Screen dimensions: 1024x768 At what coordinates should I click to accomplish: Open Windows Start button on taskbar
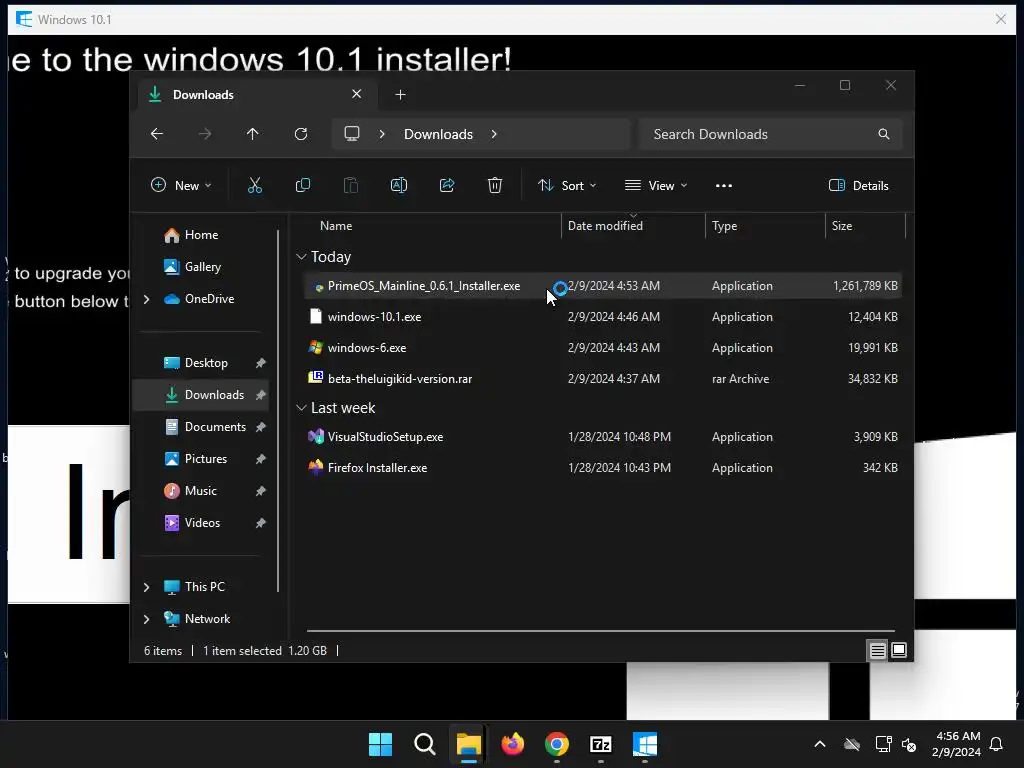(x=381, y=744)
